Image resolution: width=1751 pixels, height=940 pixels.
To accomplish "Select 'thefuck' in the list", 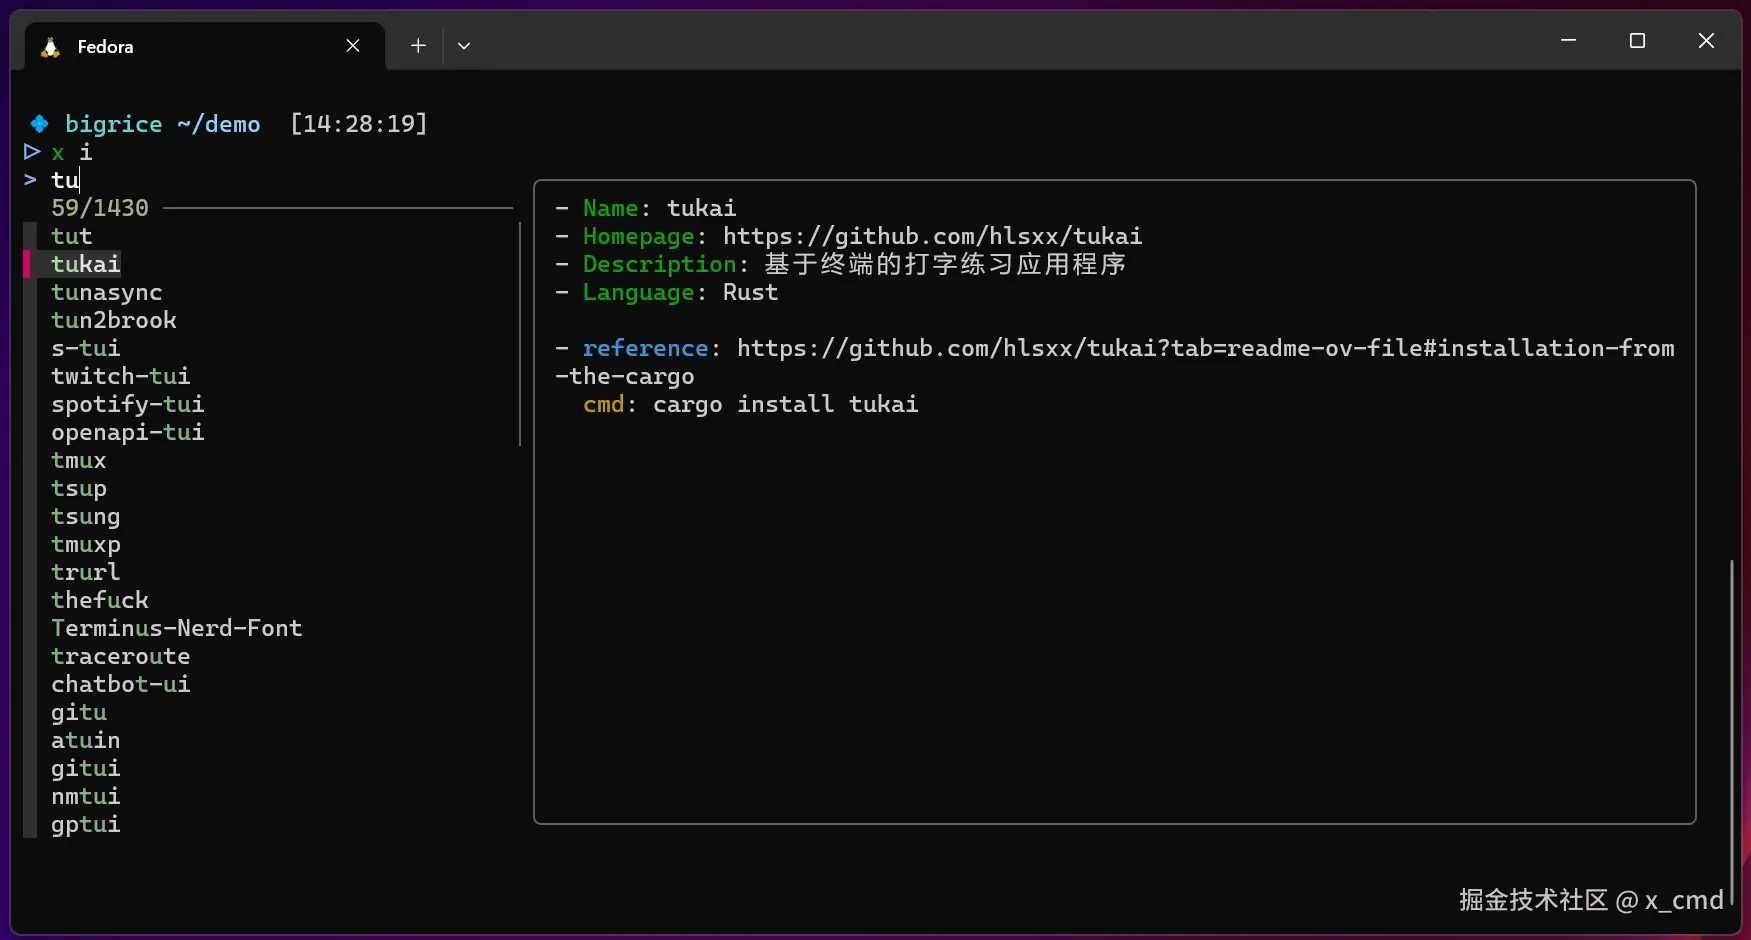I will [100, 600].
